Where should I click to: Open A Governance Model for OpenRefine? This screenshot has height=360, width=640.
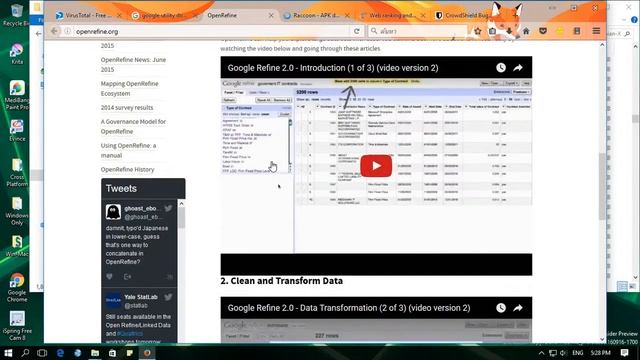click(133, 127)
